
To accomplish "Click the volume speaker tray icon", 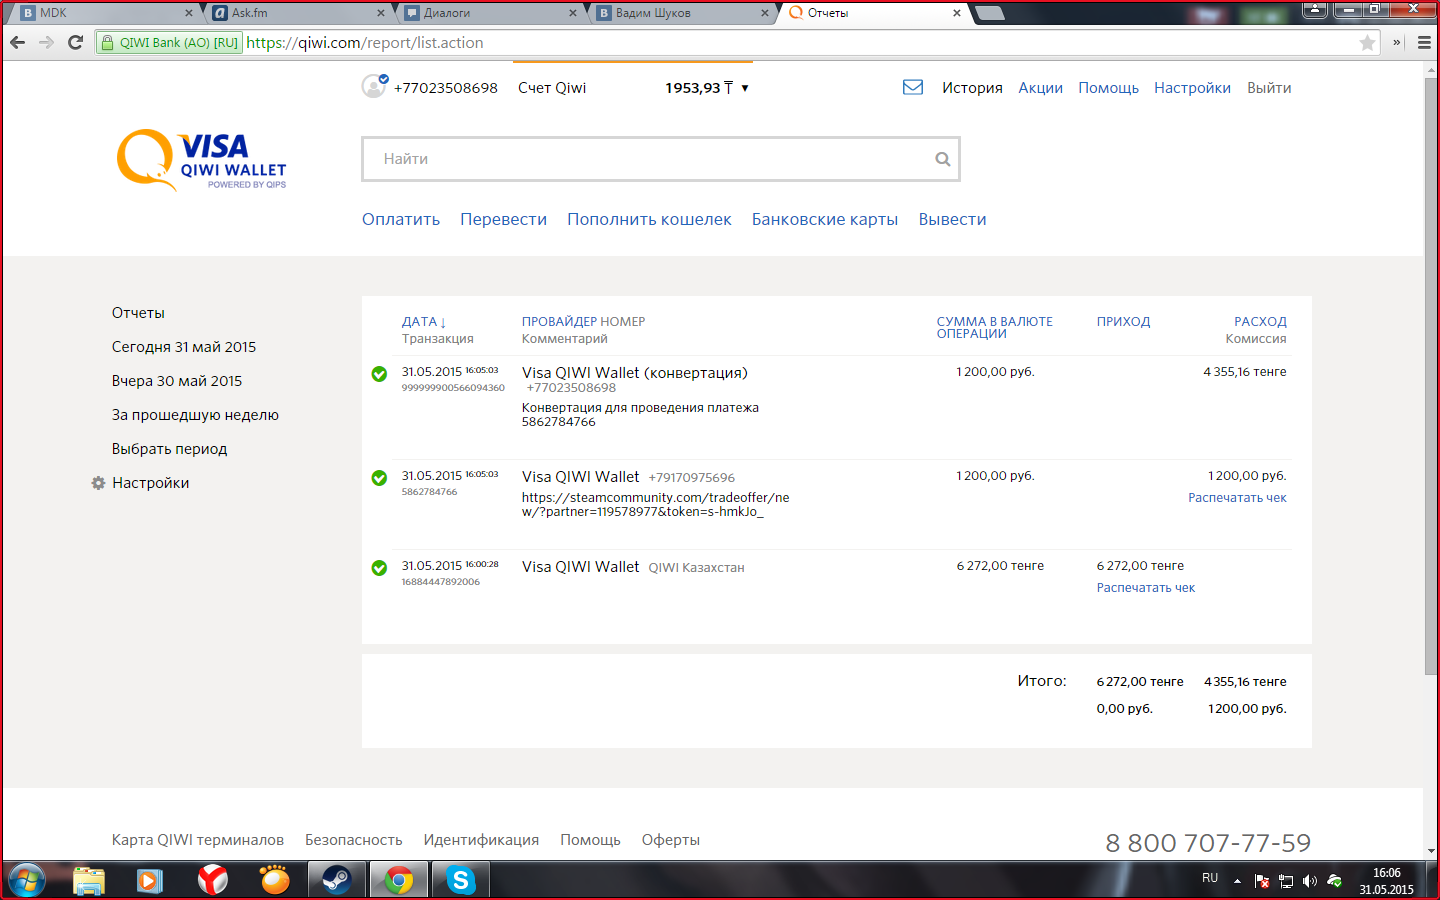I will coord(1310,881).
